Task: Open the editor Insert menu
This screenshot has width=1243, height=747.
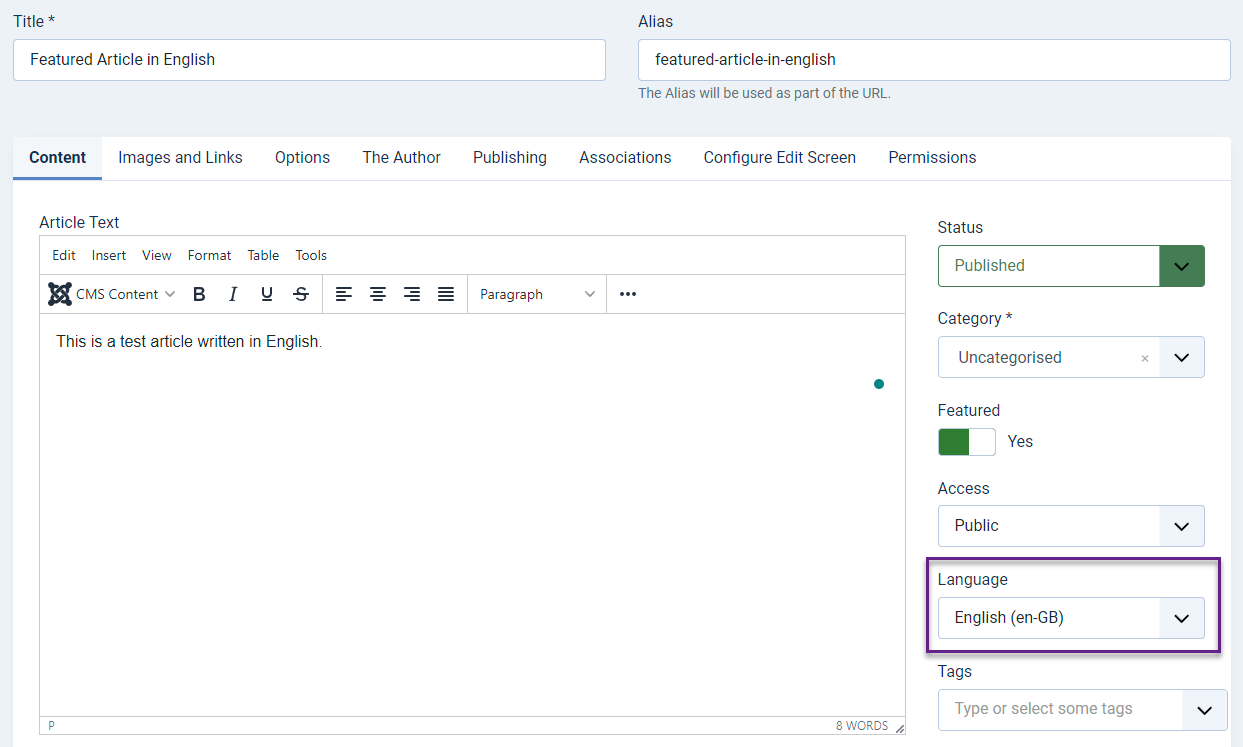Action: [109, 255]
